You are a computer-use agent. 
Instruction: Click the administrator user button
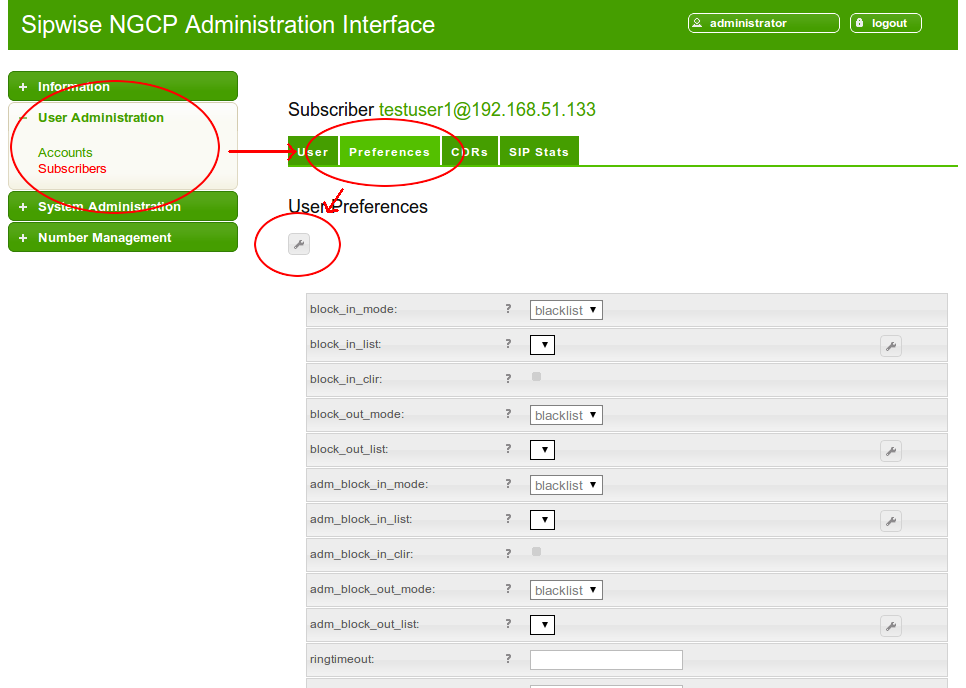[764, 23]
